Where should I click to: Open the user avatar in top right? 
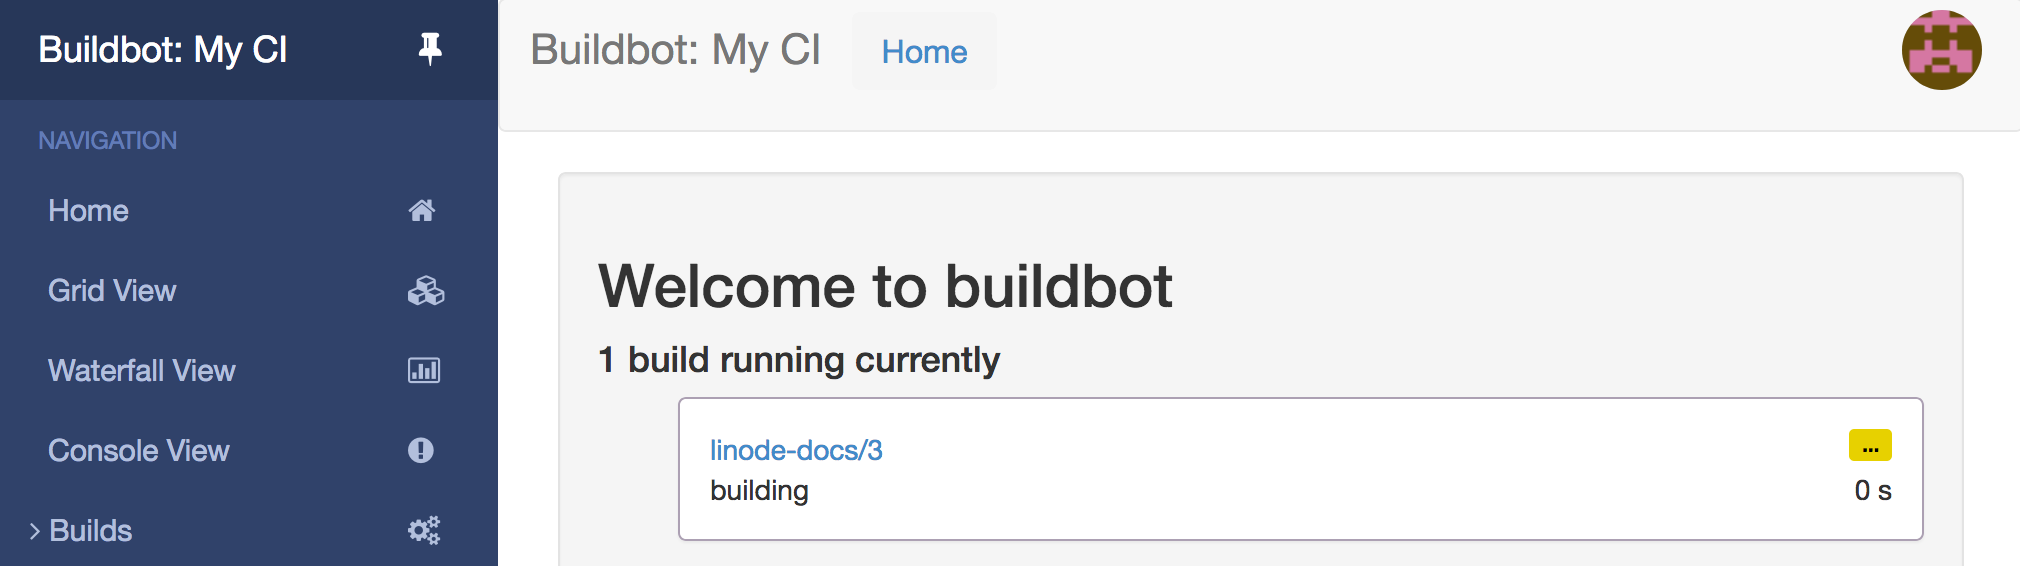click(1941, 50)
